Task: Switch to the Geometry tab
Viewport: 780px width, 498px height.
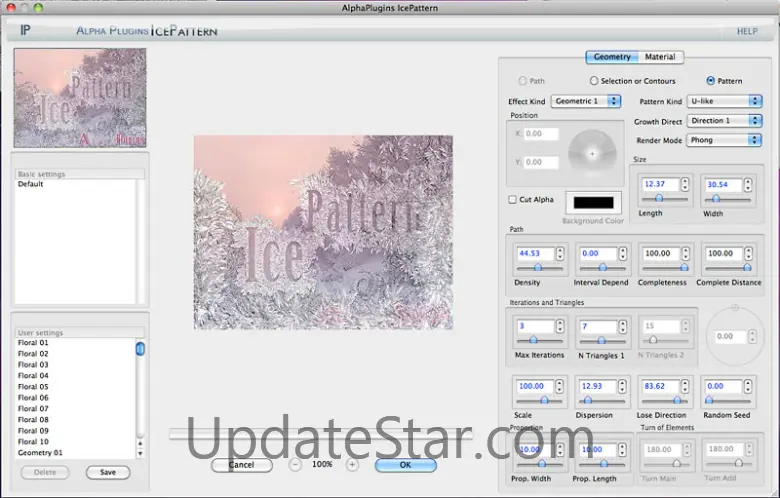Action: (x=612, y=57)
